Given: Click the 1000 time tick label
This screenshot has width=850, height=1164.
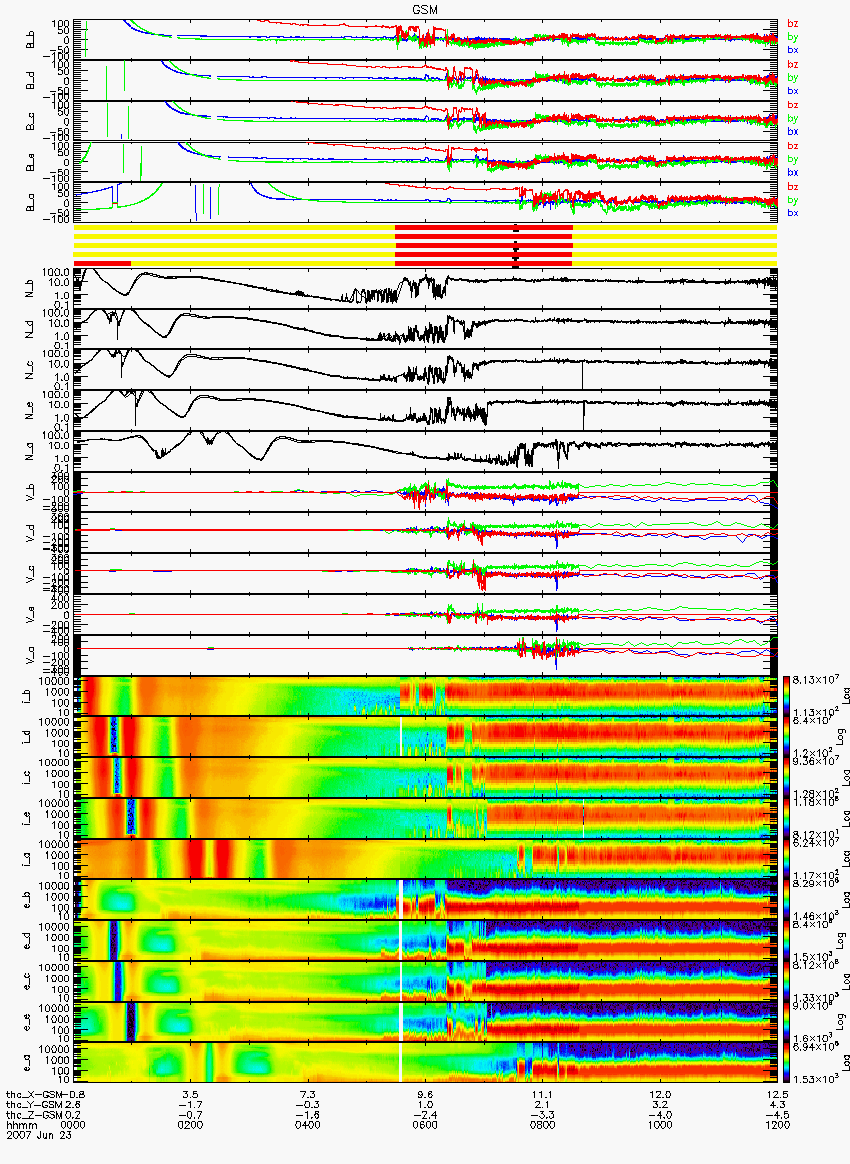Looking at the screenshot, I should [660, 1125].
